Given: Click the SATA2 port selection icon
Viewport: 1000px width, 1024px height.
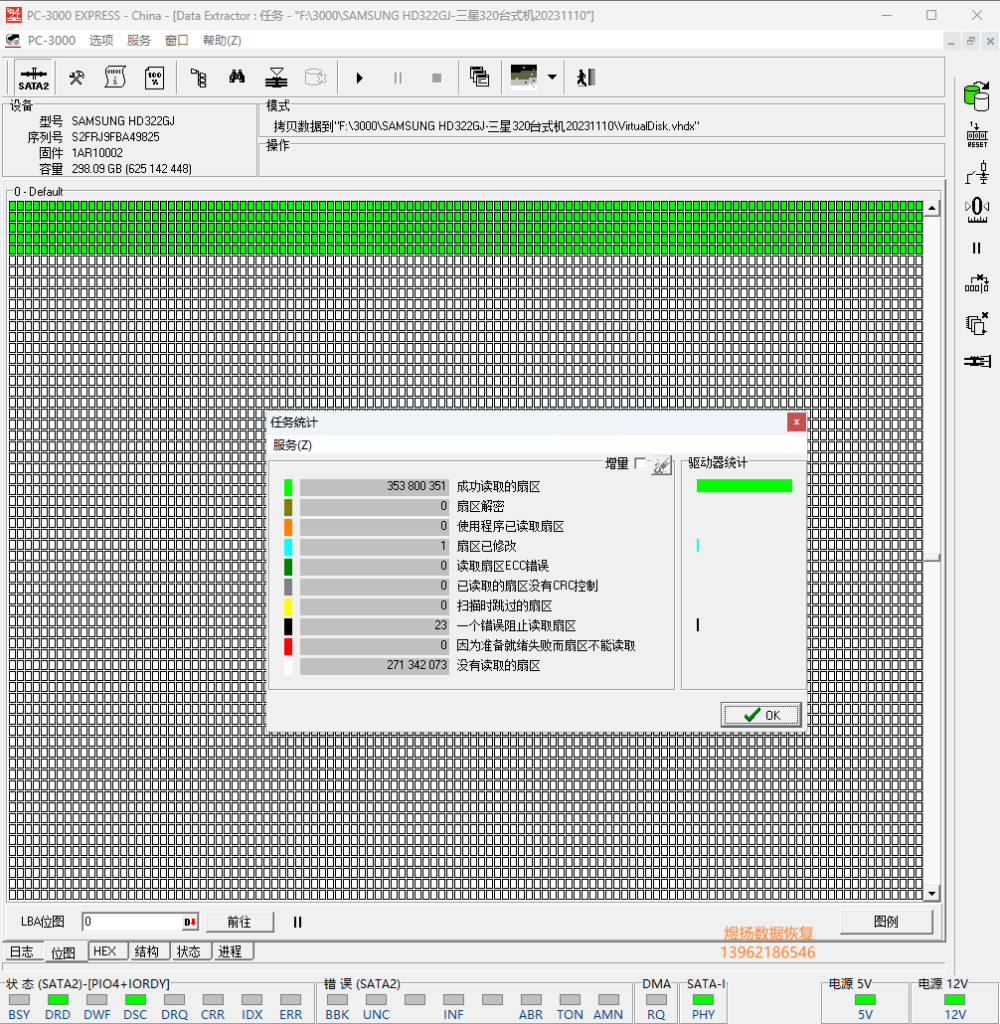Looking at the screenshot, I should (x=33, y=78).
